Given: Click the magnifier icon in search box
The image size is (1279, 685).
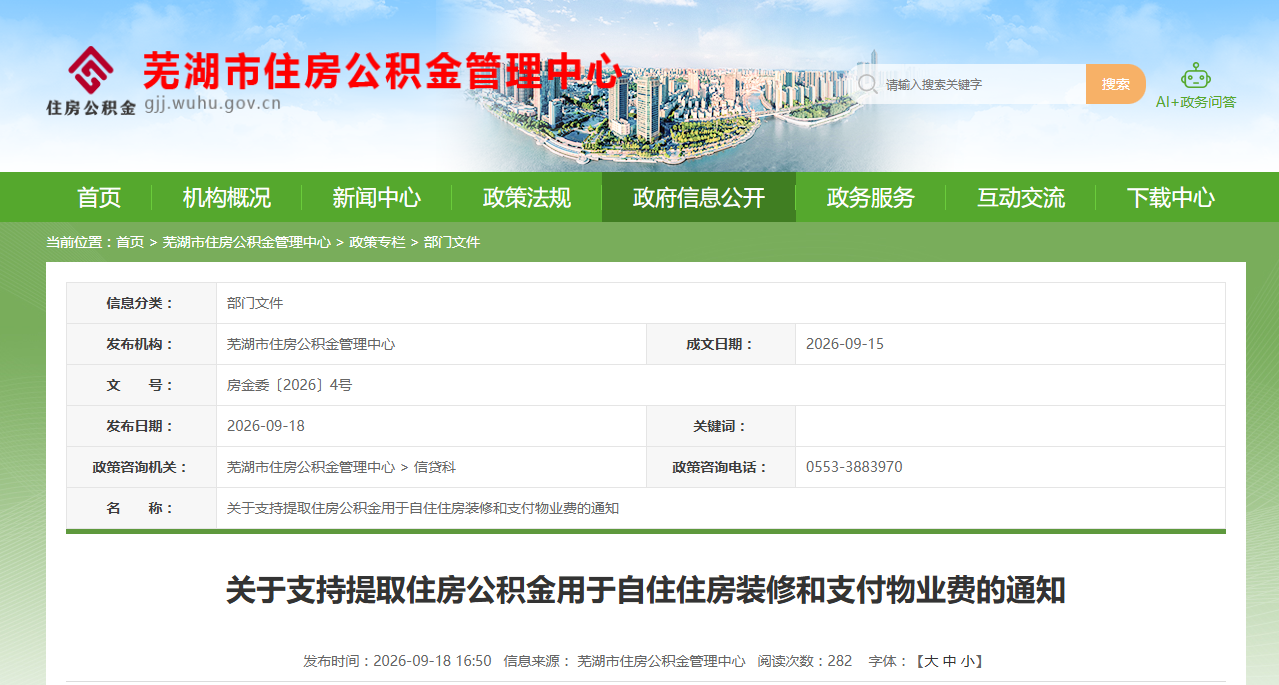Looking at the screenshot, I should 867,84.
